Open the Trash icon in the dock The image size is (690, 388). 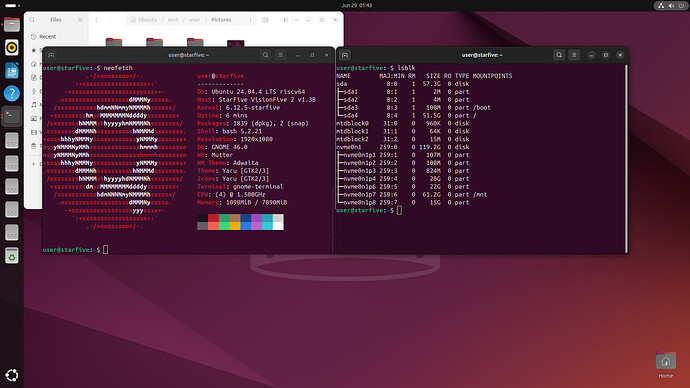[12, 256]
